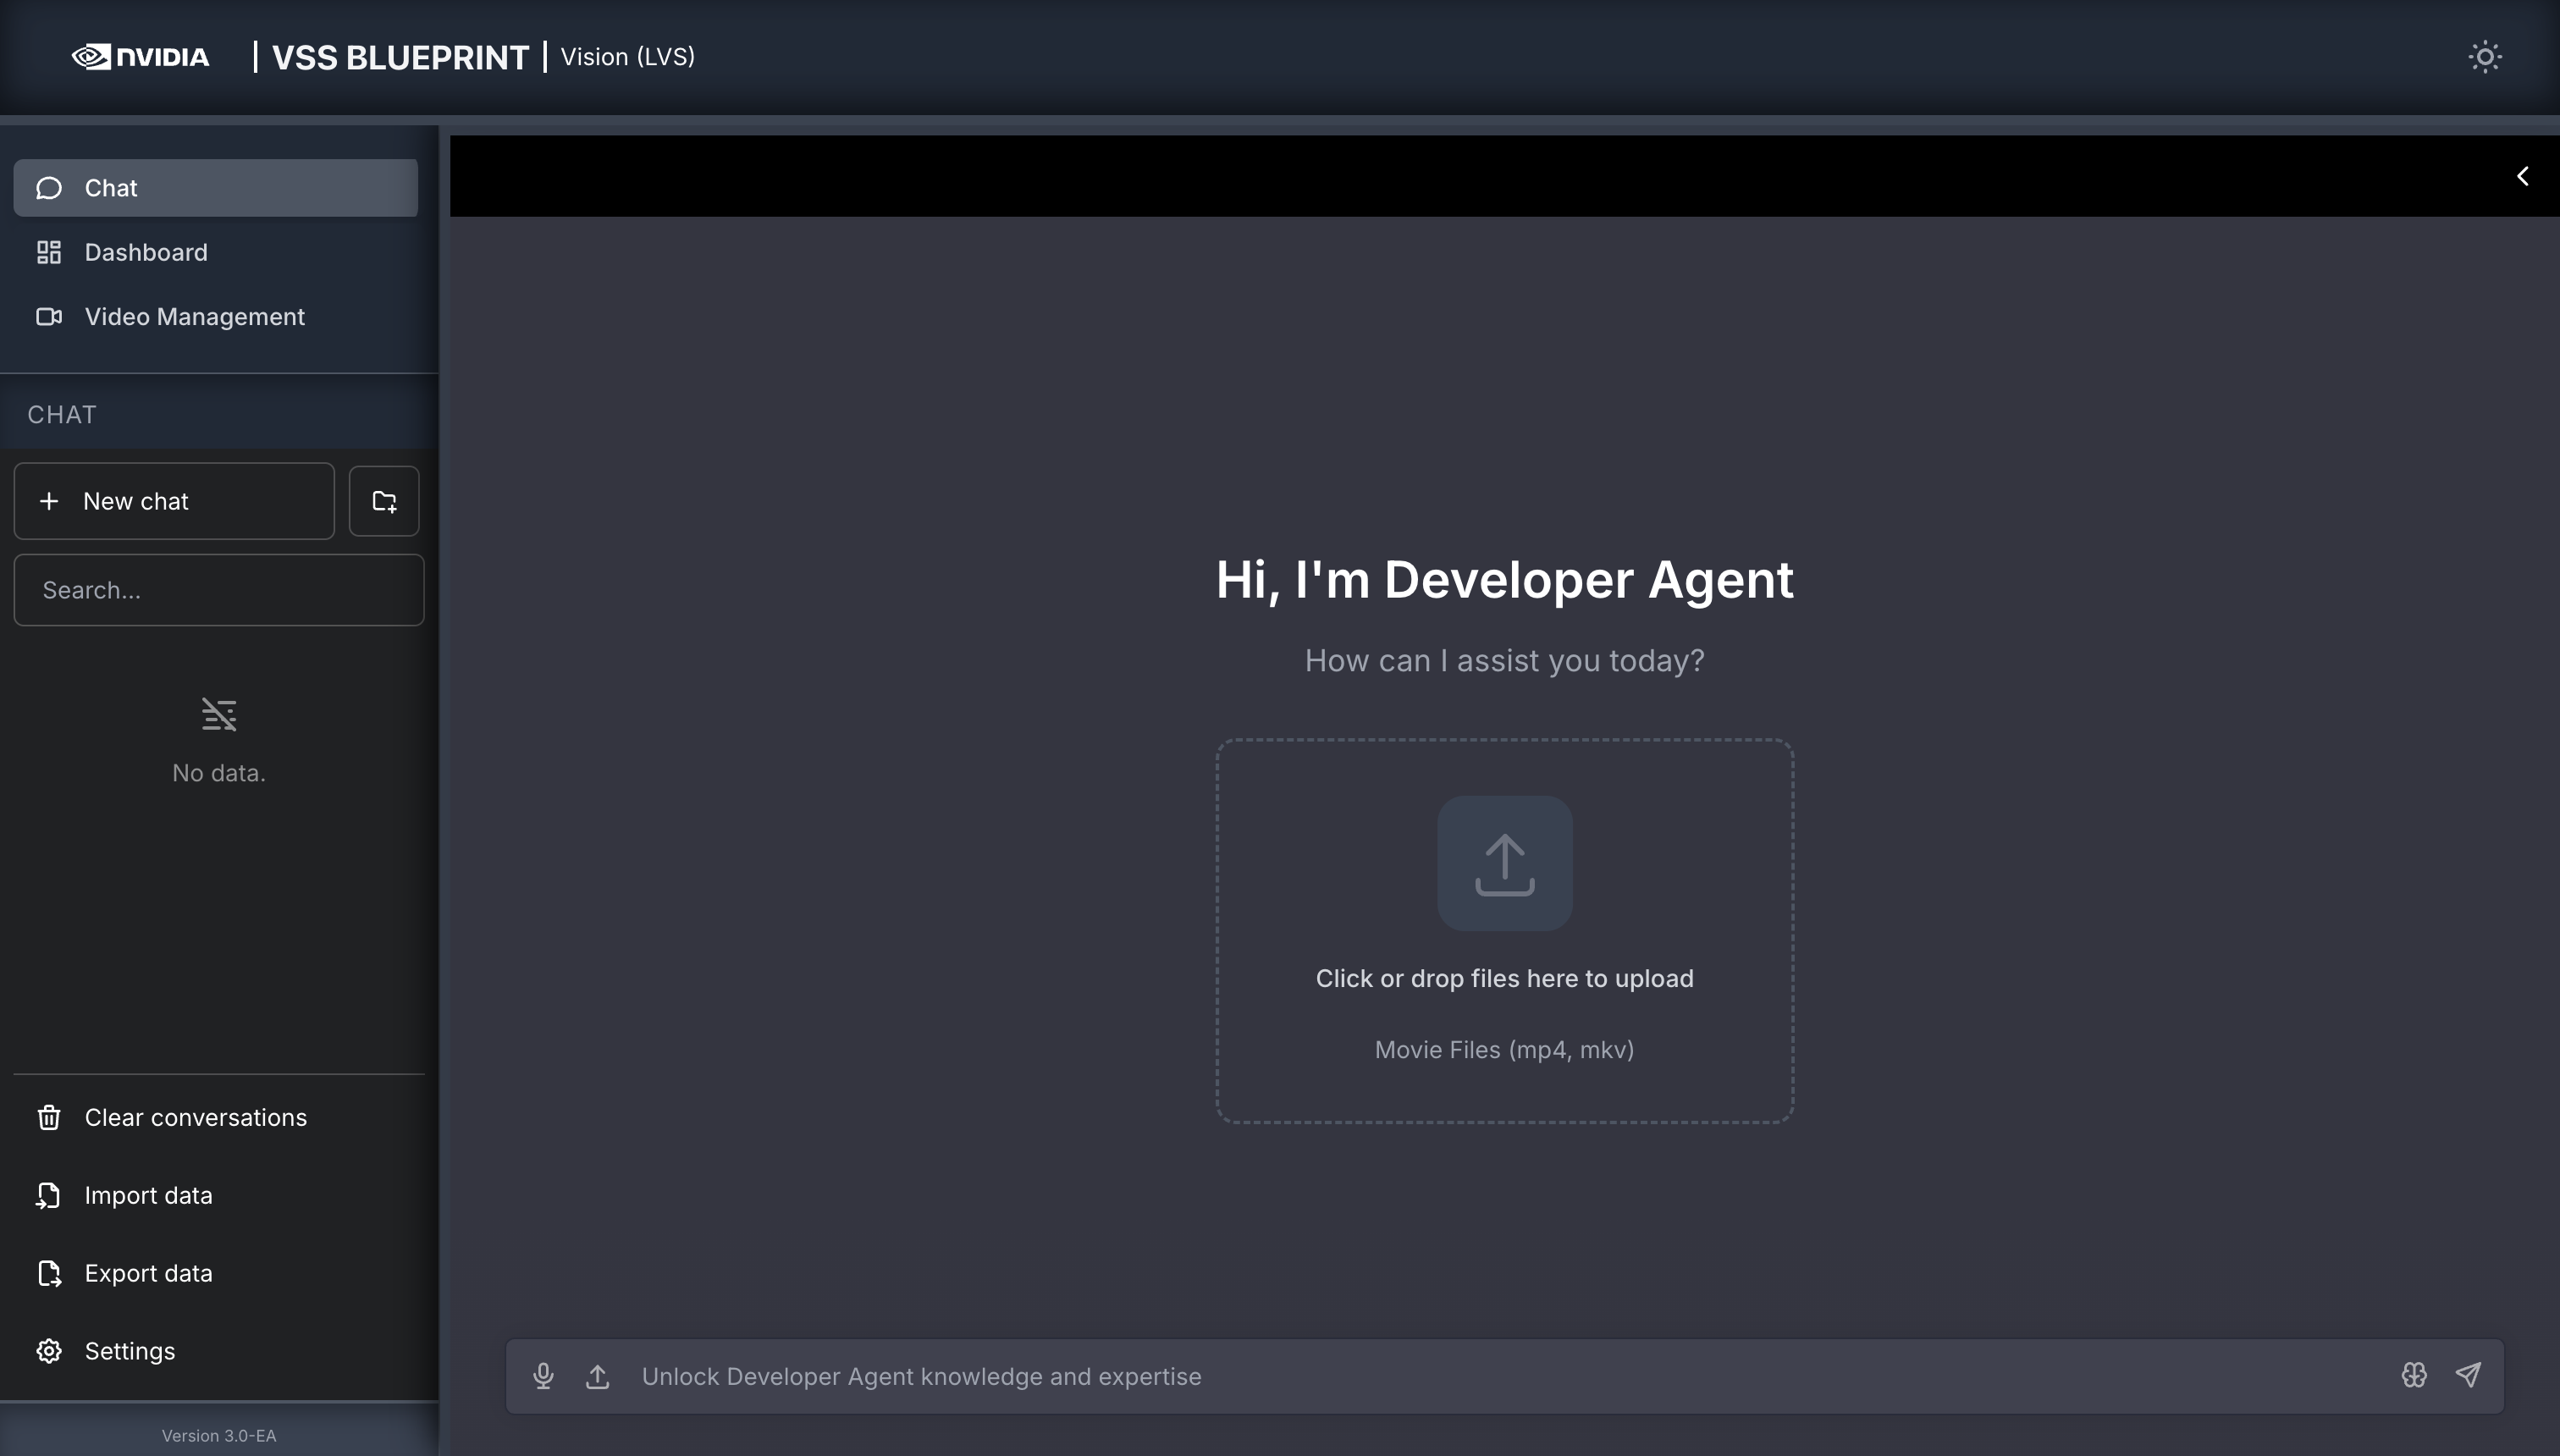Click the NVIDIA logo in the header

tap(141, 57)
